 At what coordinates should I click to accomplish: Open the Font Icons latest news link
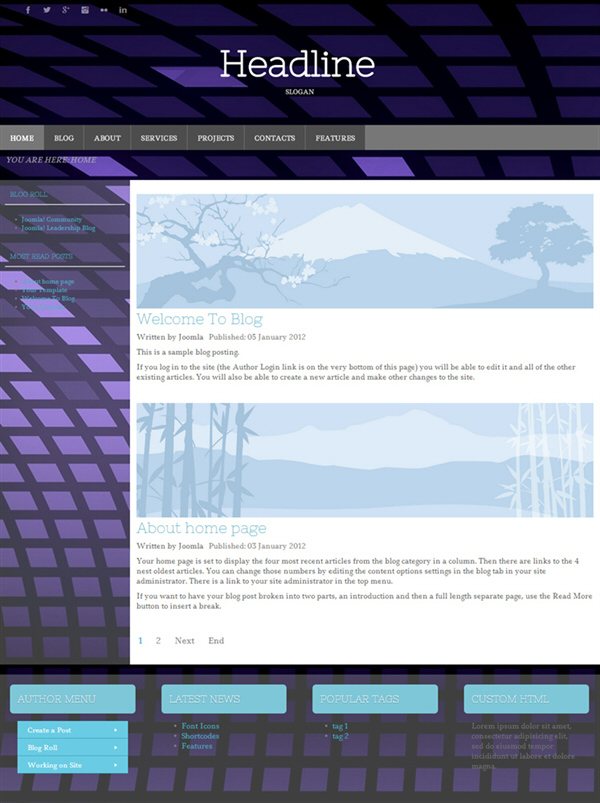click(x=201, y=726)
